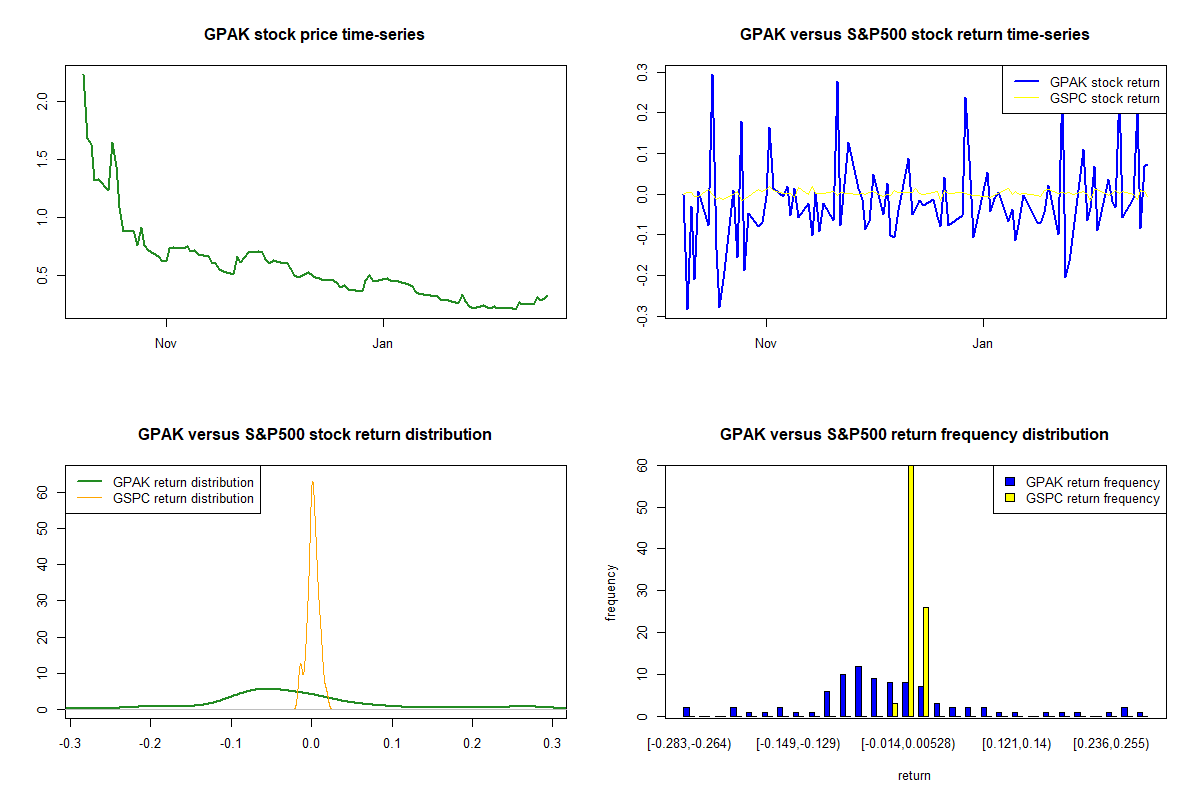Viewport: 1200px width, 800px height.
Task: Click the 'GPAK return distribution' legend label
Action: pyautogui.click(x=184, y=483)
